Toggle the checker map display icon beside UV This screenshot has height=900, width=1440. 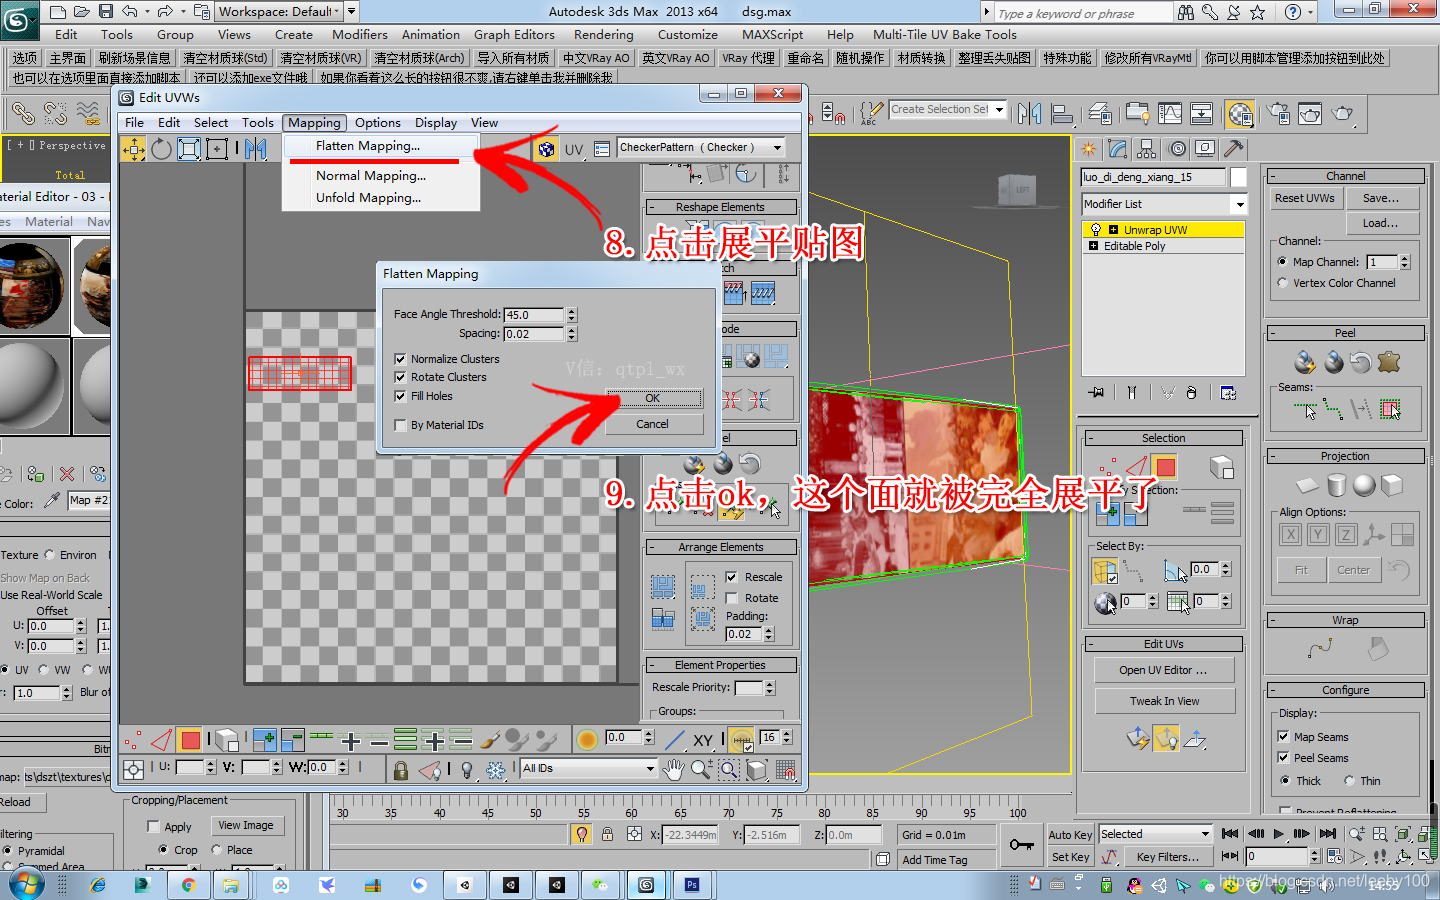tap(546, 149)
